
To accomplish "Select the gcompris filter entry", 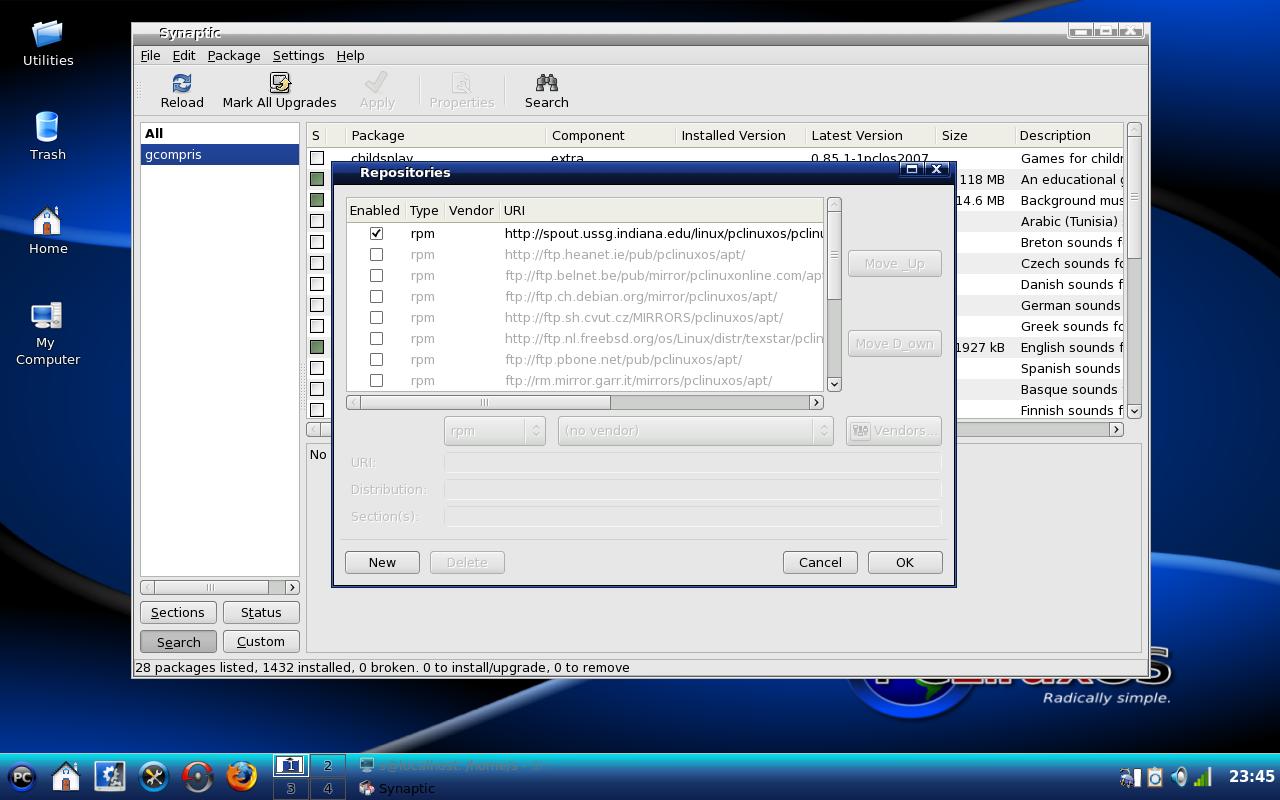I will point(220,154).
